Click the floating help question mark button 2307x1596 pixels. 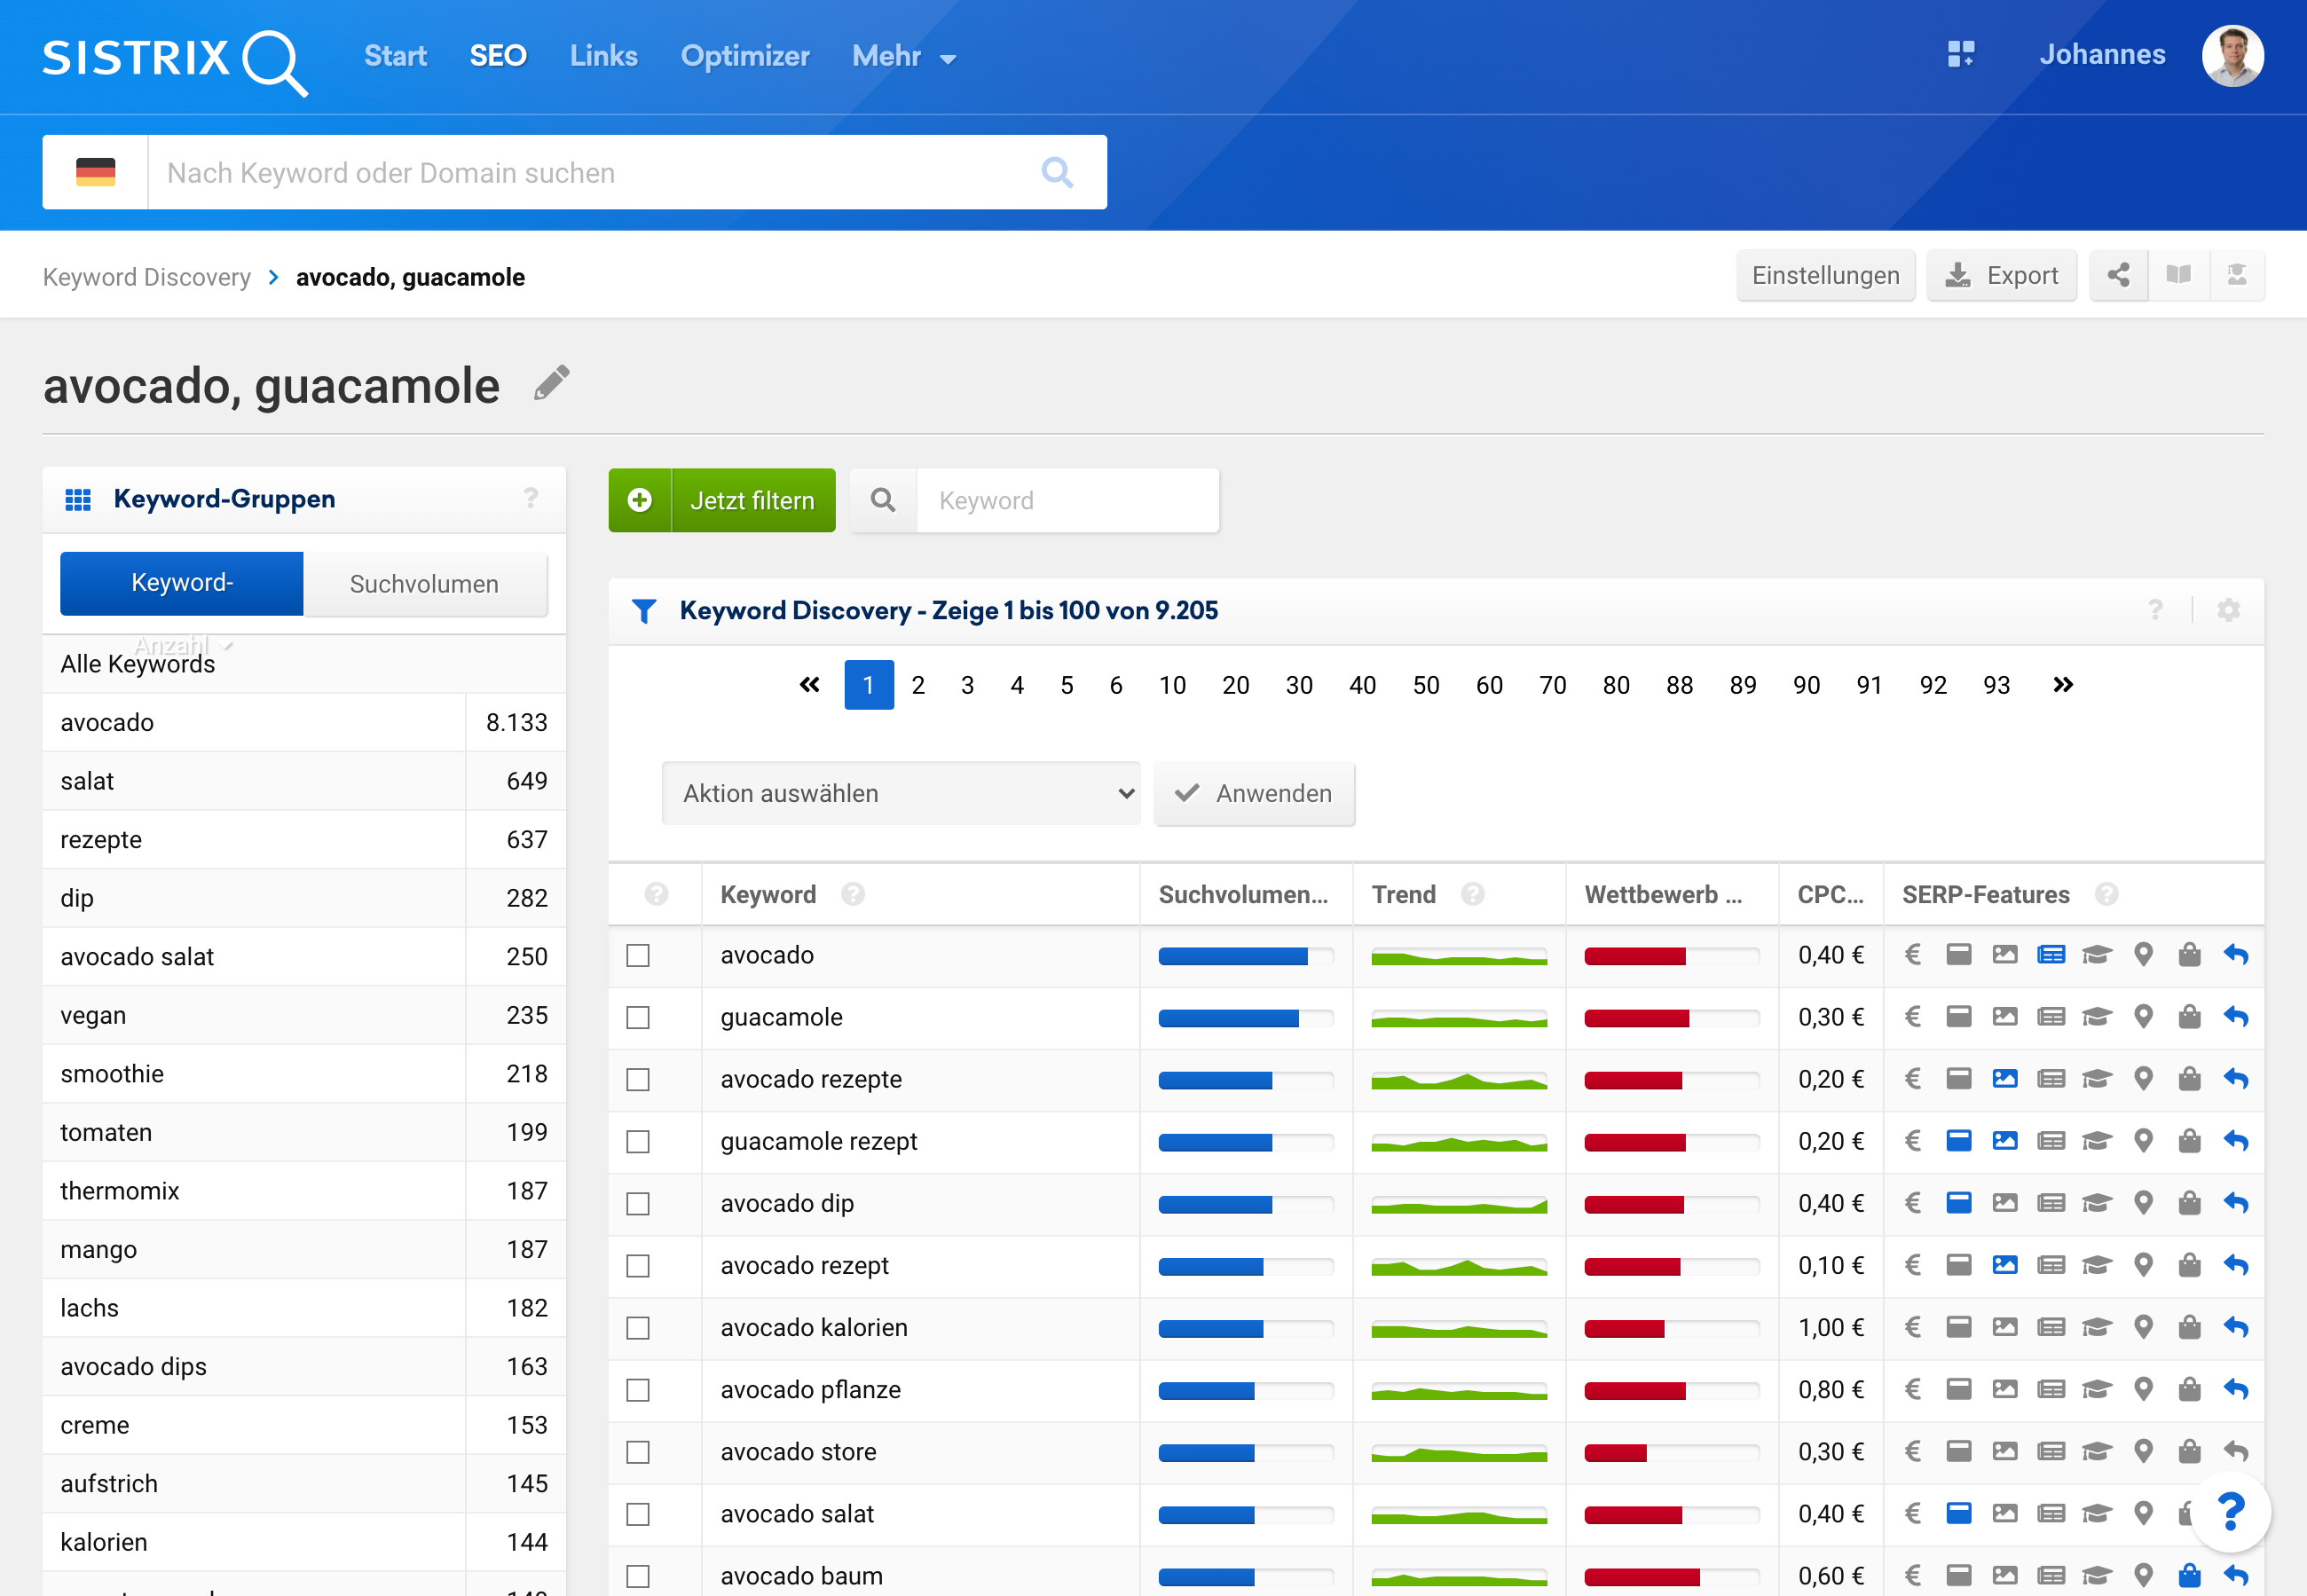tap(2229, 1511)
